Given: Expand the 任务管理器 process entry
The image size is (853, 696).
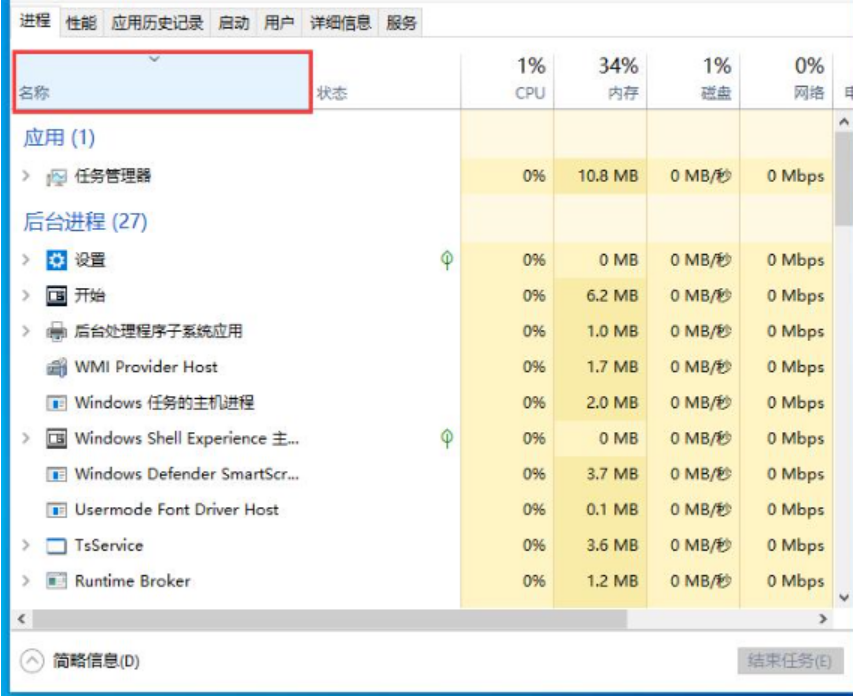Looking at the screenshot, I should tap(27, 176).
